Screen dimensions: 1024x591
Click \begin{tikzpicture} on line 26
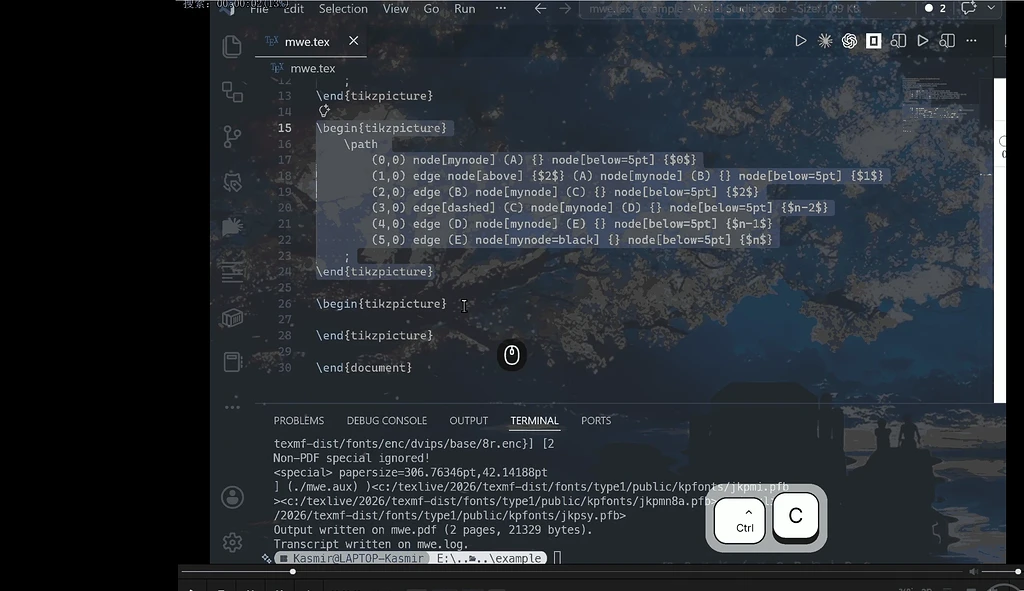pos(381,304)
